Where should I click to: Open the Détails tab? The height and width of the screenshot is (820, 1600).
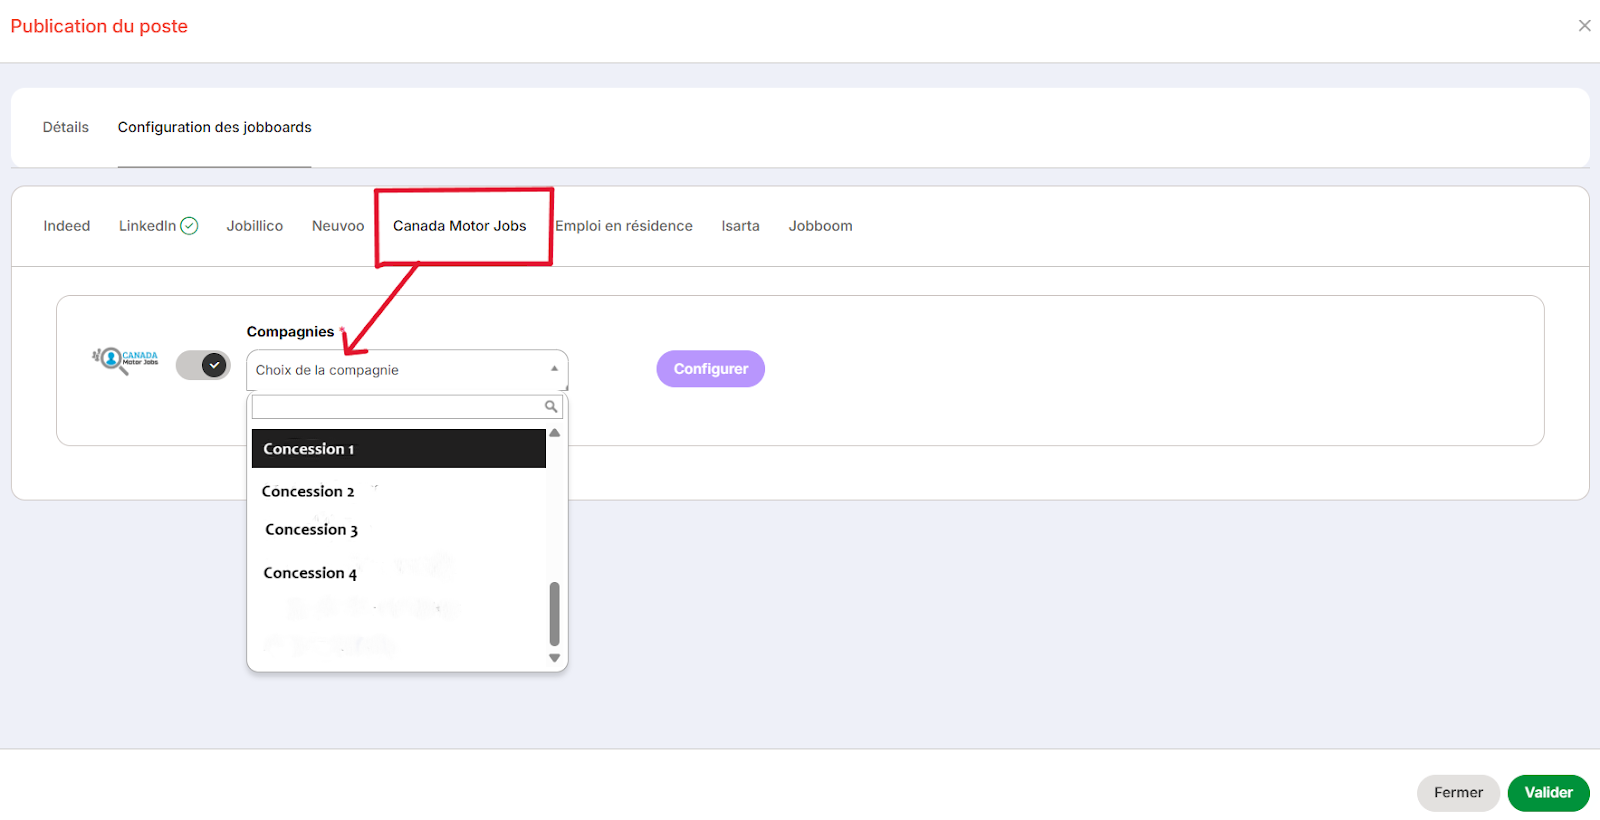[66, 127]
